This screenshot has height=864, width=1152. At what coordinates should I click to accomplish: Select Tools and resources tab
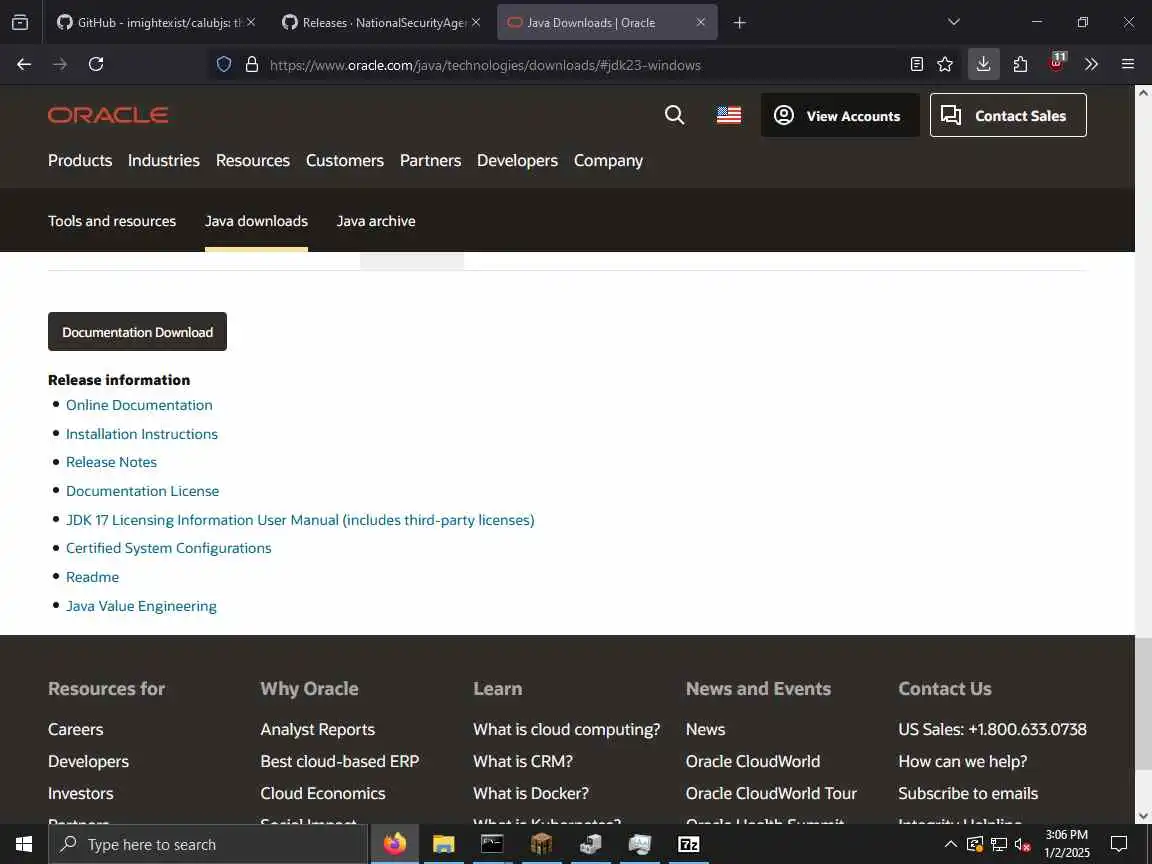112,221
